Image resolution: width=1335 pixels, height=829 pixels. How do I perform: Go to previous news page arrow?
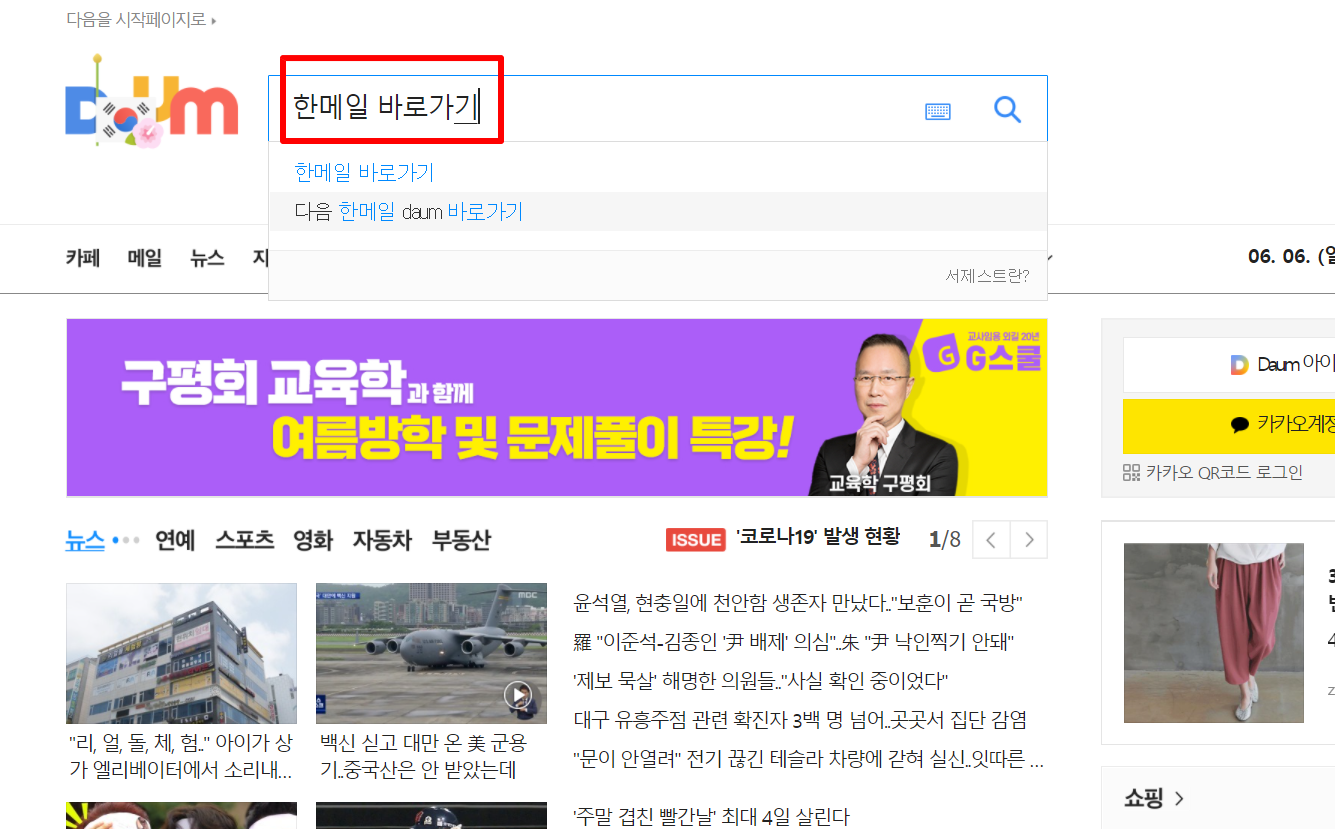(x=991, y=540)
